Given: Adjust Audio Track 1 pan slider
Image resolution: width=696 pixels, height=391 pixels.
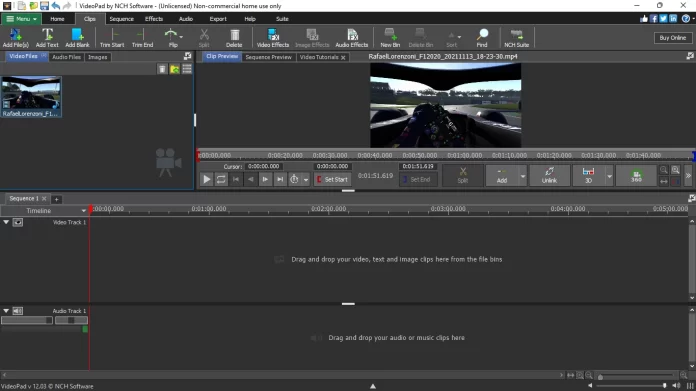Looking at the screenshot, I should tap(71, 320).
